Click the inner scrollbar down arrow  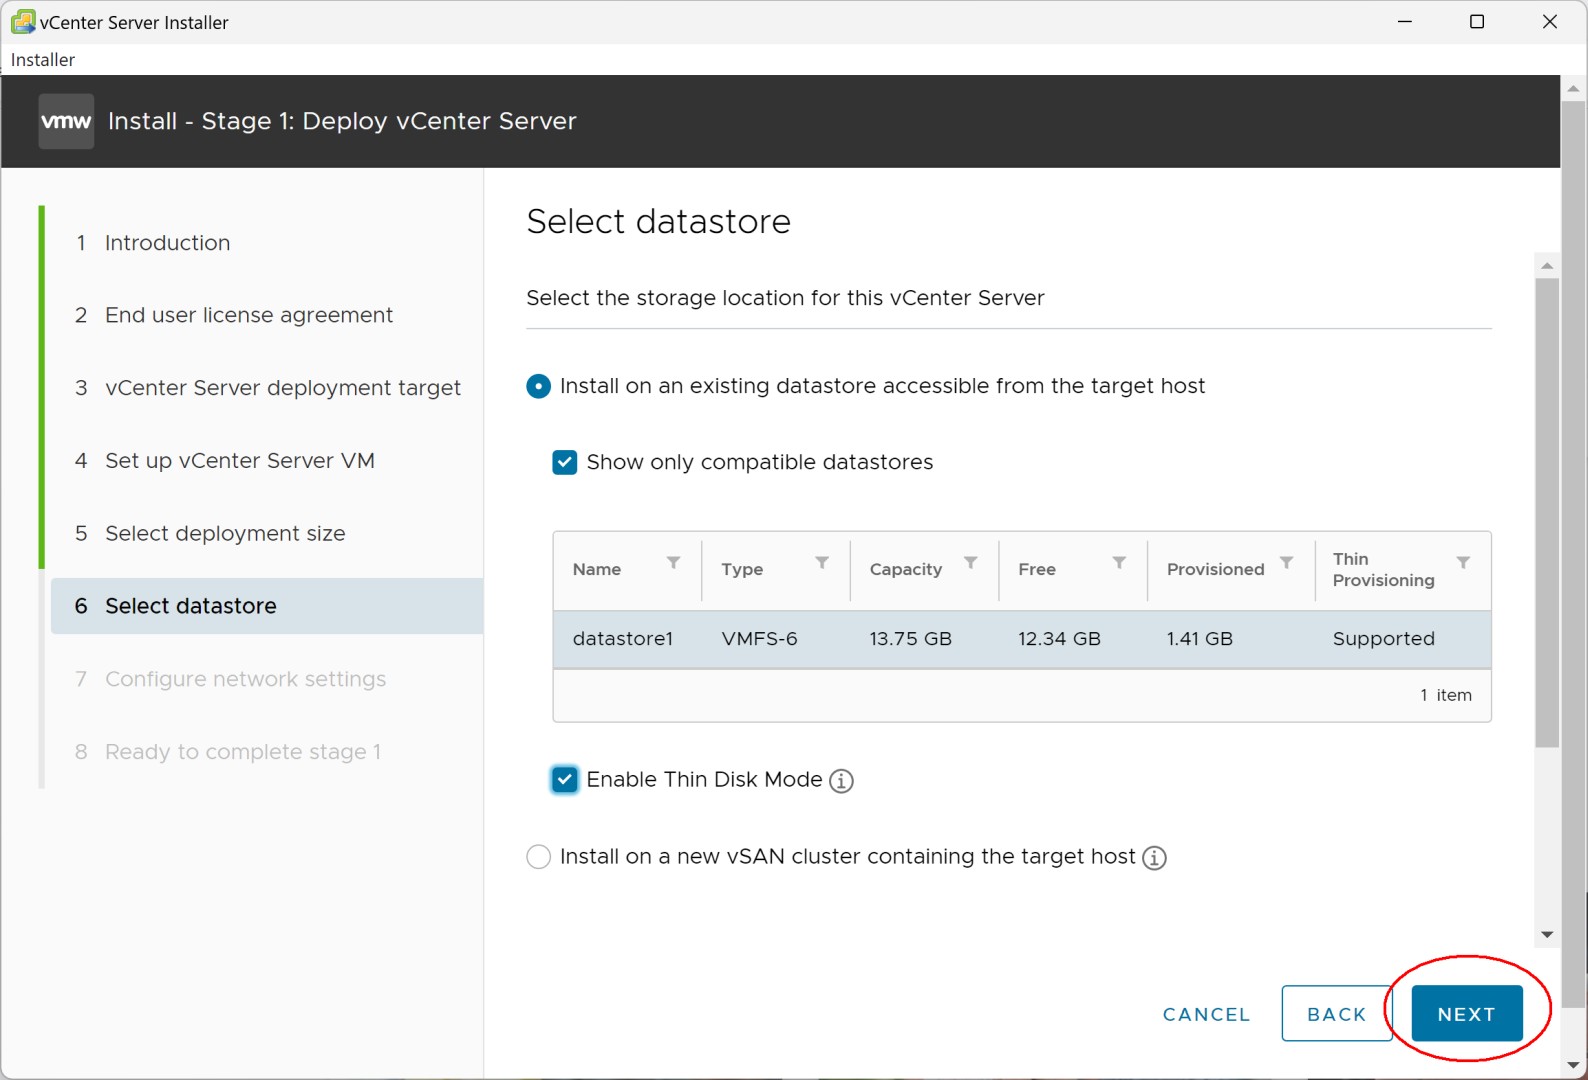pyautogui.click(x=1547, y=935)
